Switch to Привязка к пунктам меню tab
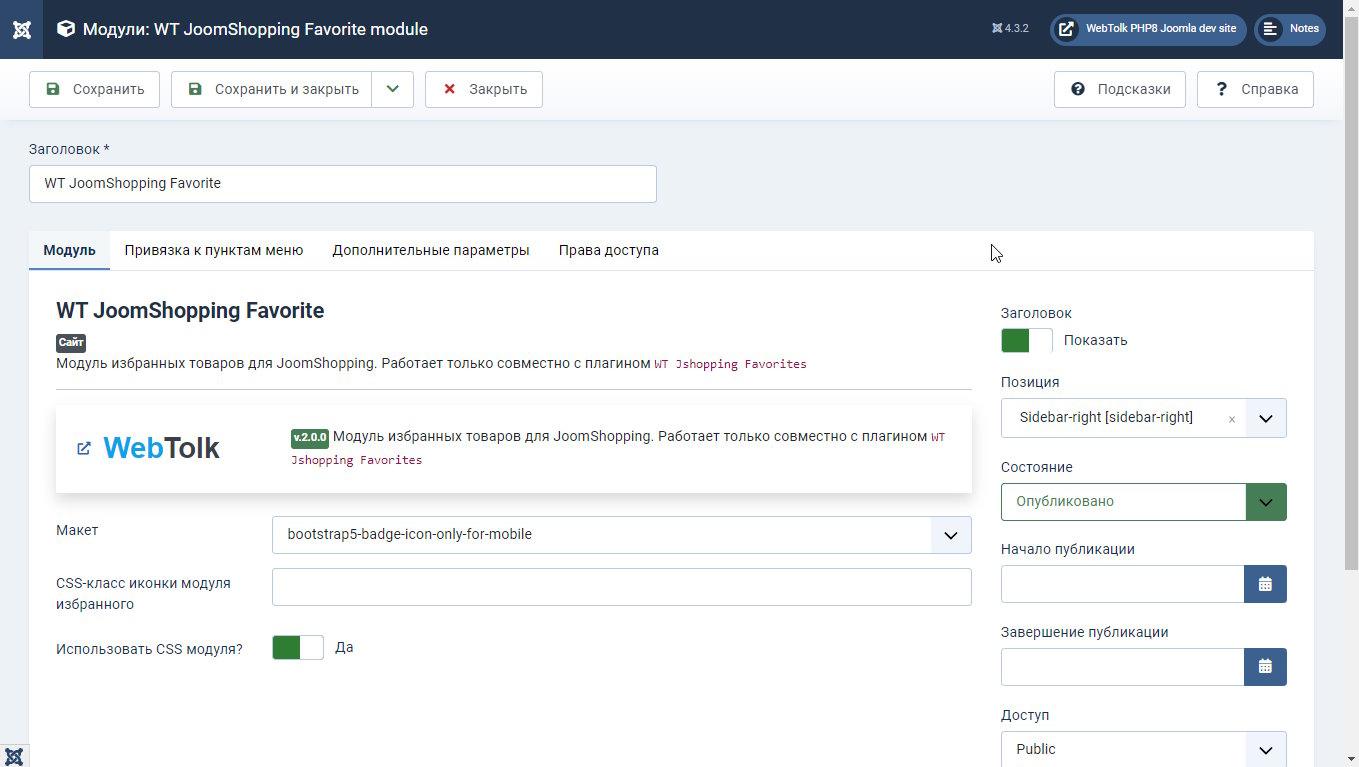1359x767 pixels. 214,250
